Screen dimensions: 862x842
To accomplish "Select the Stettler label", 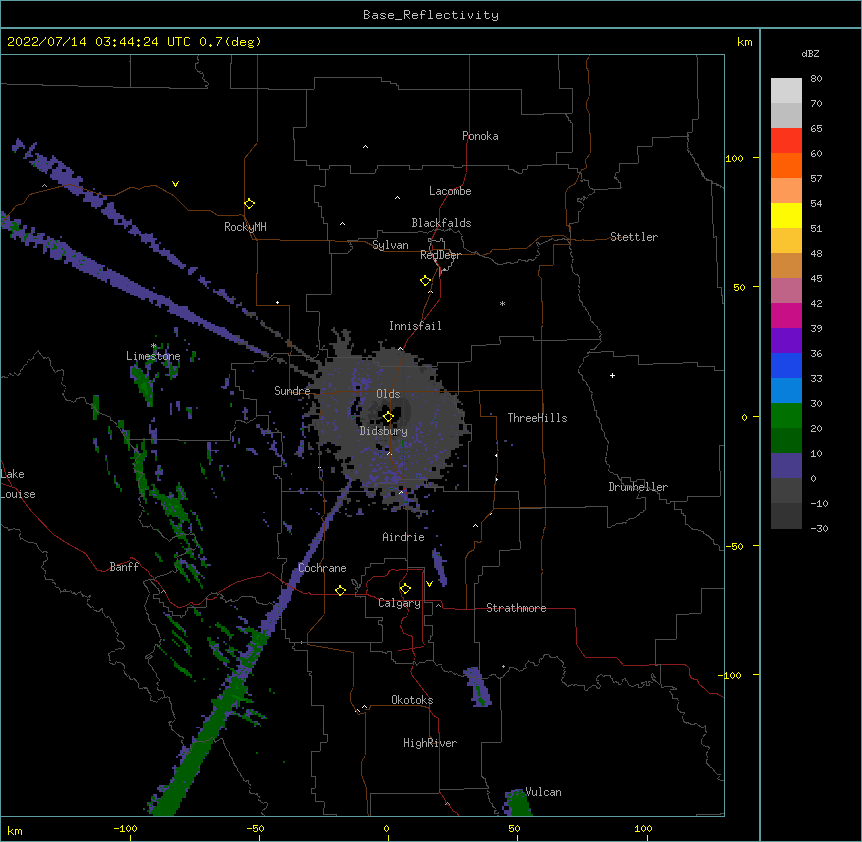I will coord(634,237).
